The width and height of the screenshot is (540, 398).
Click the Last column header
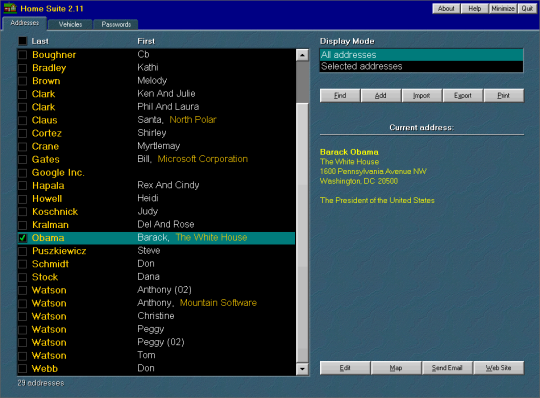pos(40,41)
